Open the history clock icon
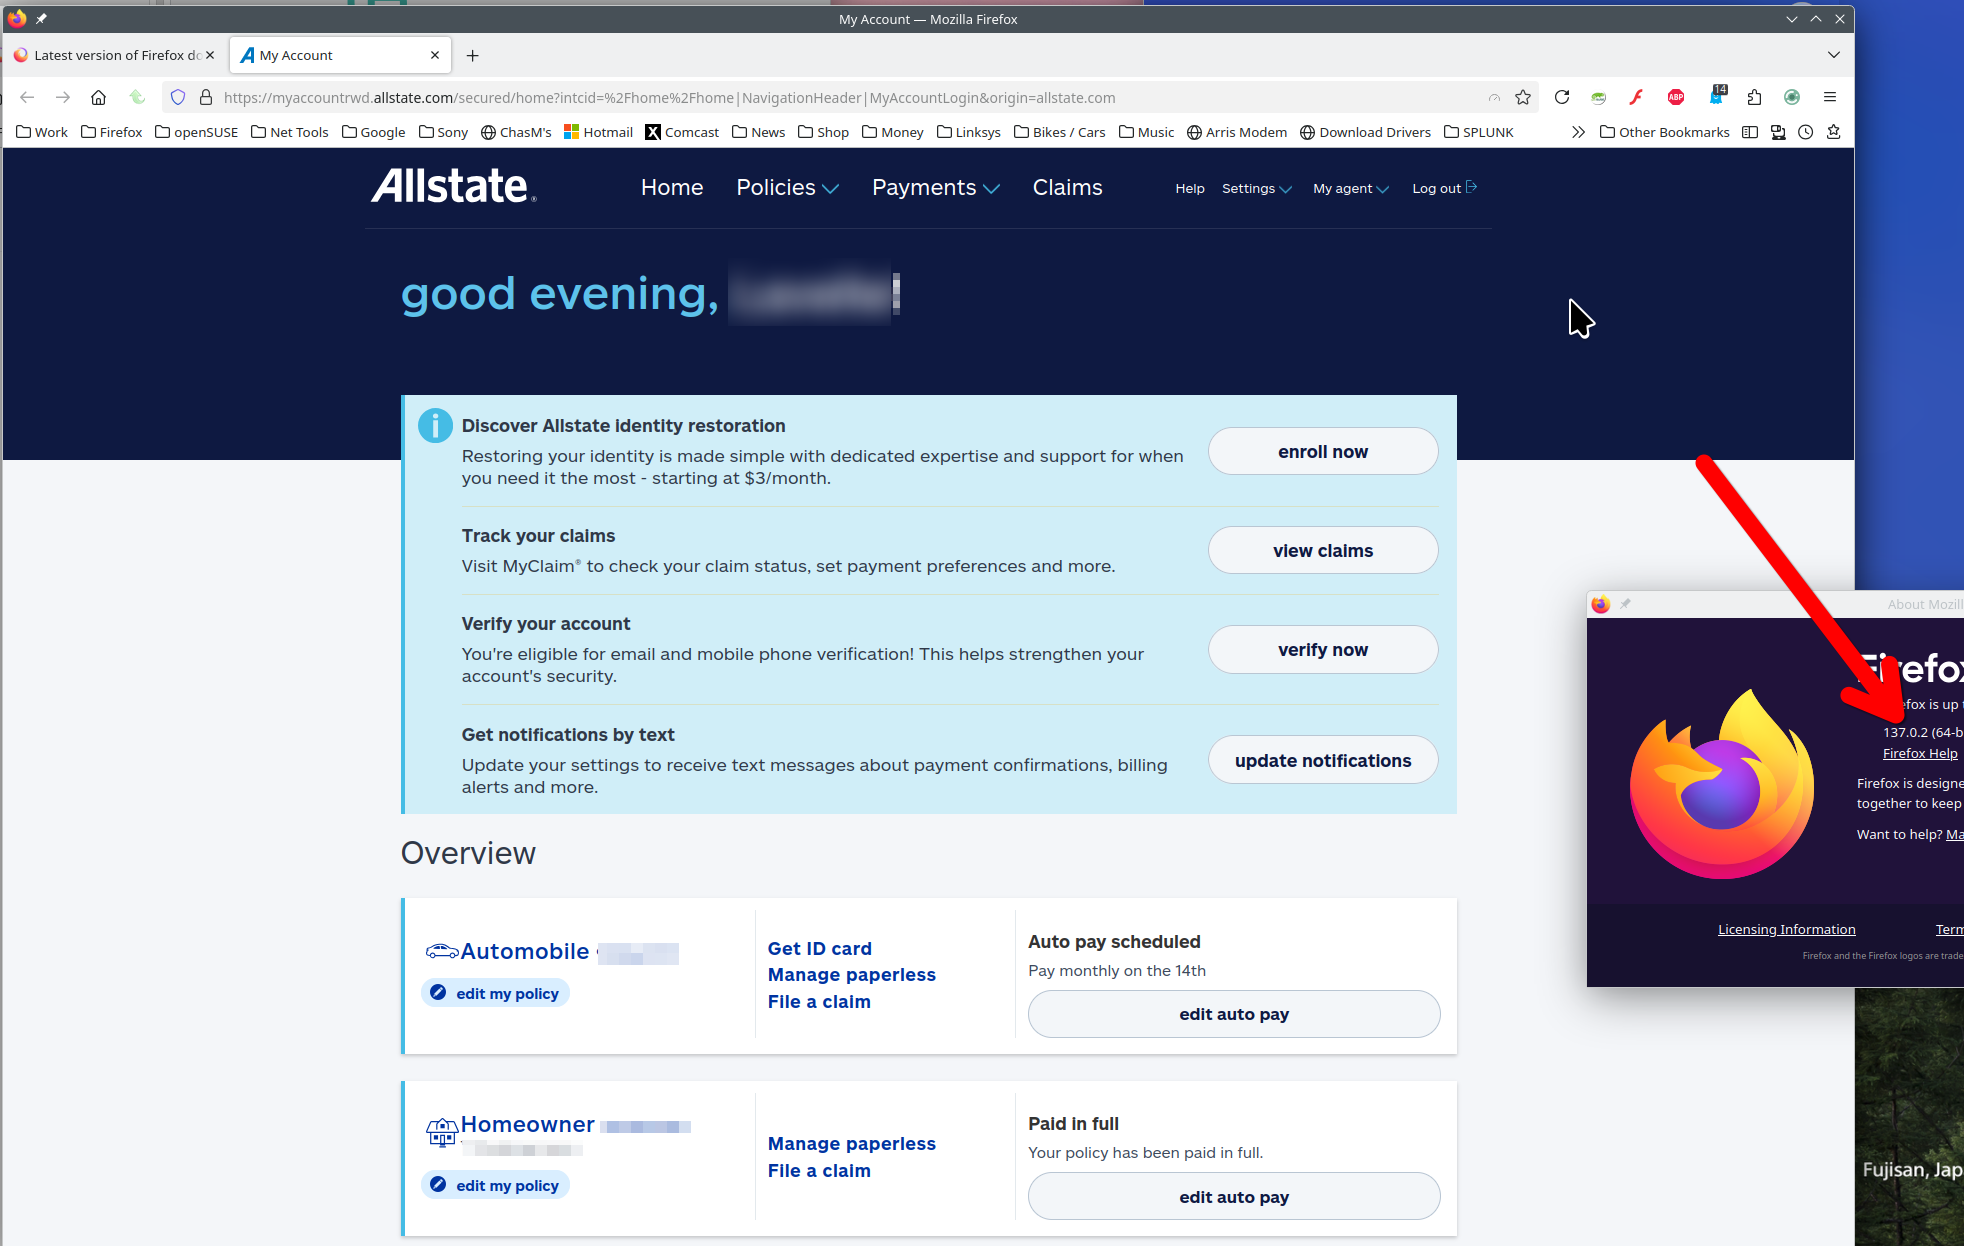The width and height of the screenshot is (1964, 1246). [x=1806, y=132]
